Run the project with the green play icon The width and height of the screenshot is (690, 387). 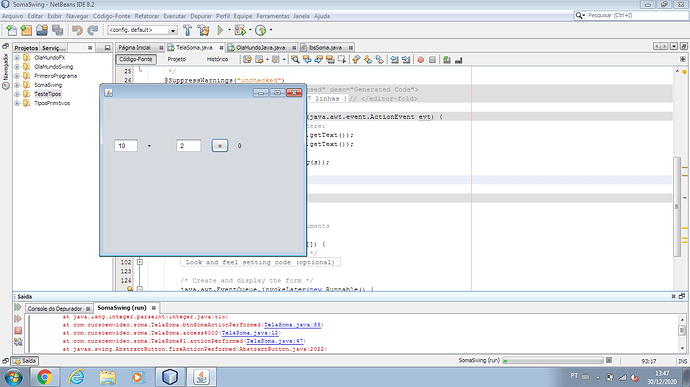[x=220, y=30]
